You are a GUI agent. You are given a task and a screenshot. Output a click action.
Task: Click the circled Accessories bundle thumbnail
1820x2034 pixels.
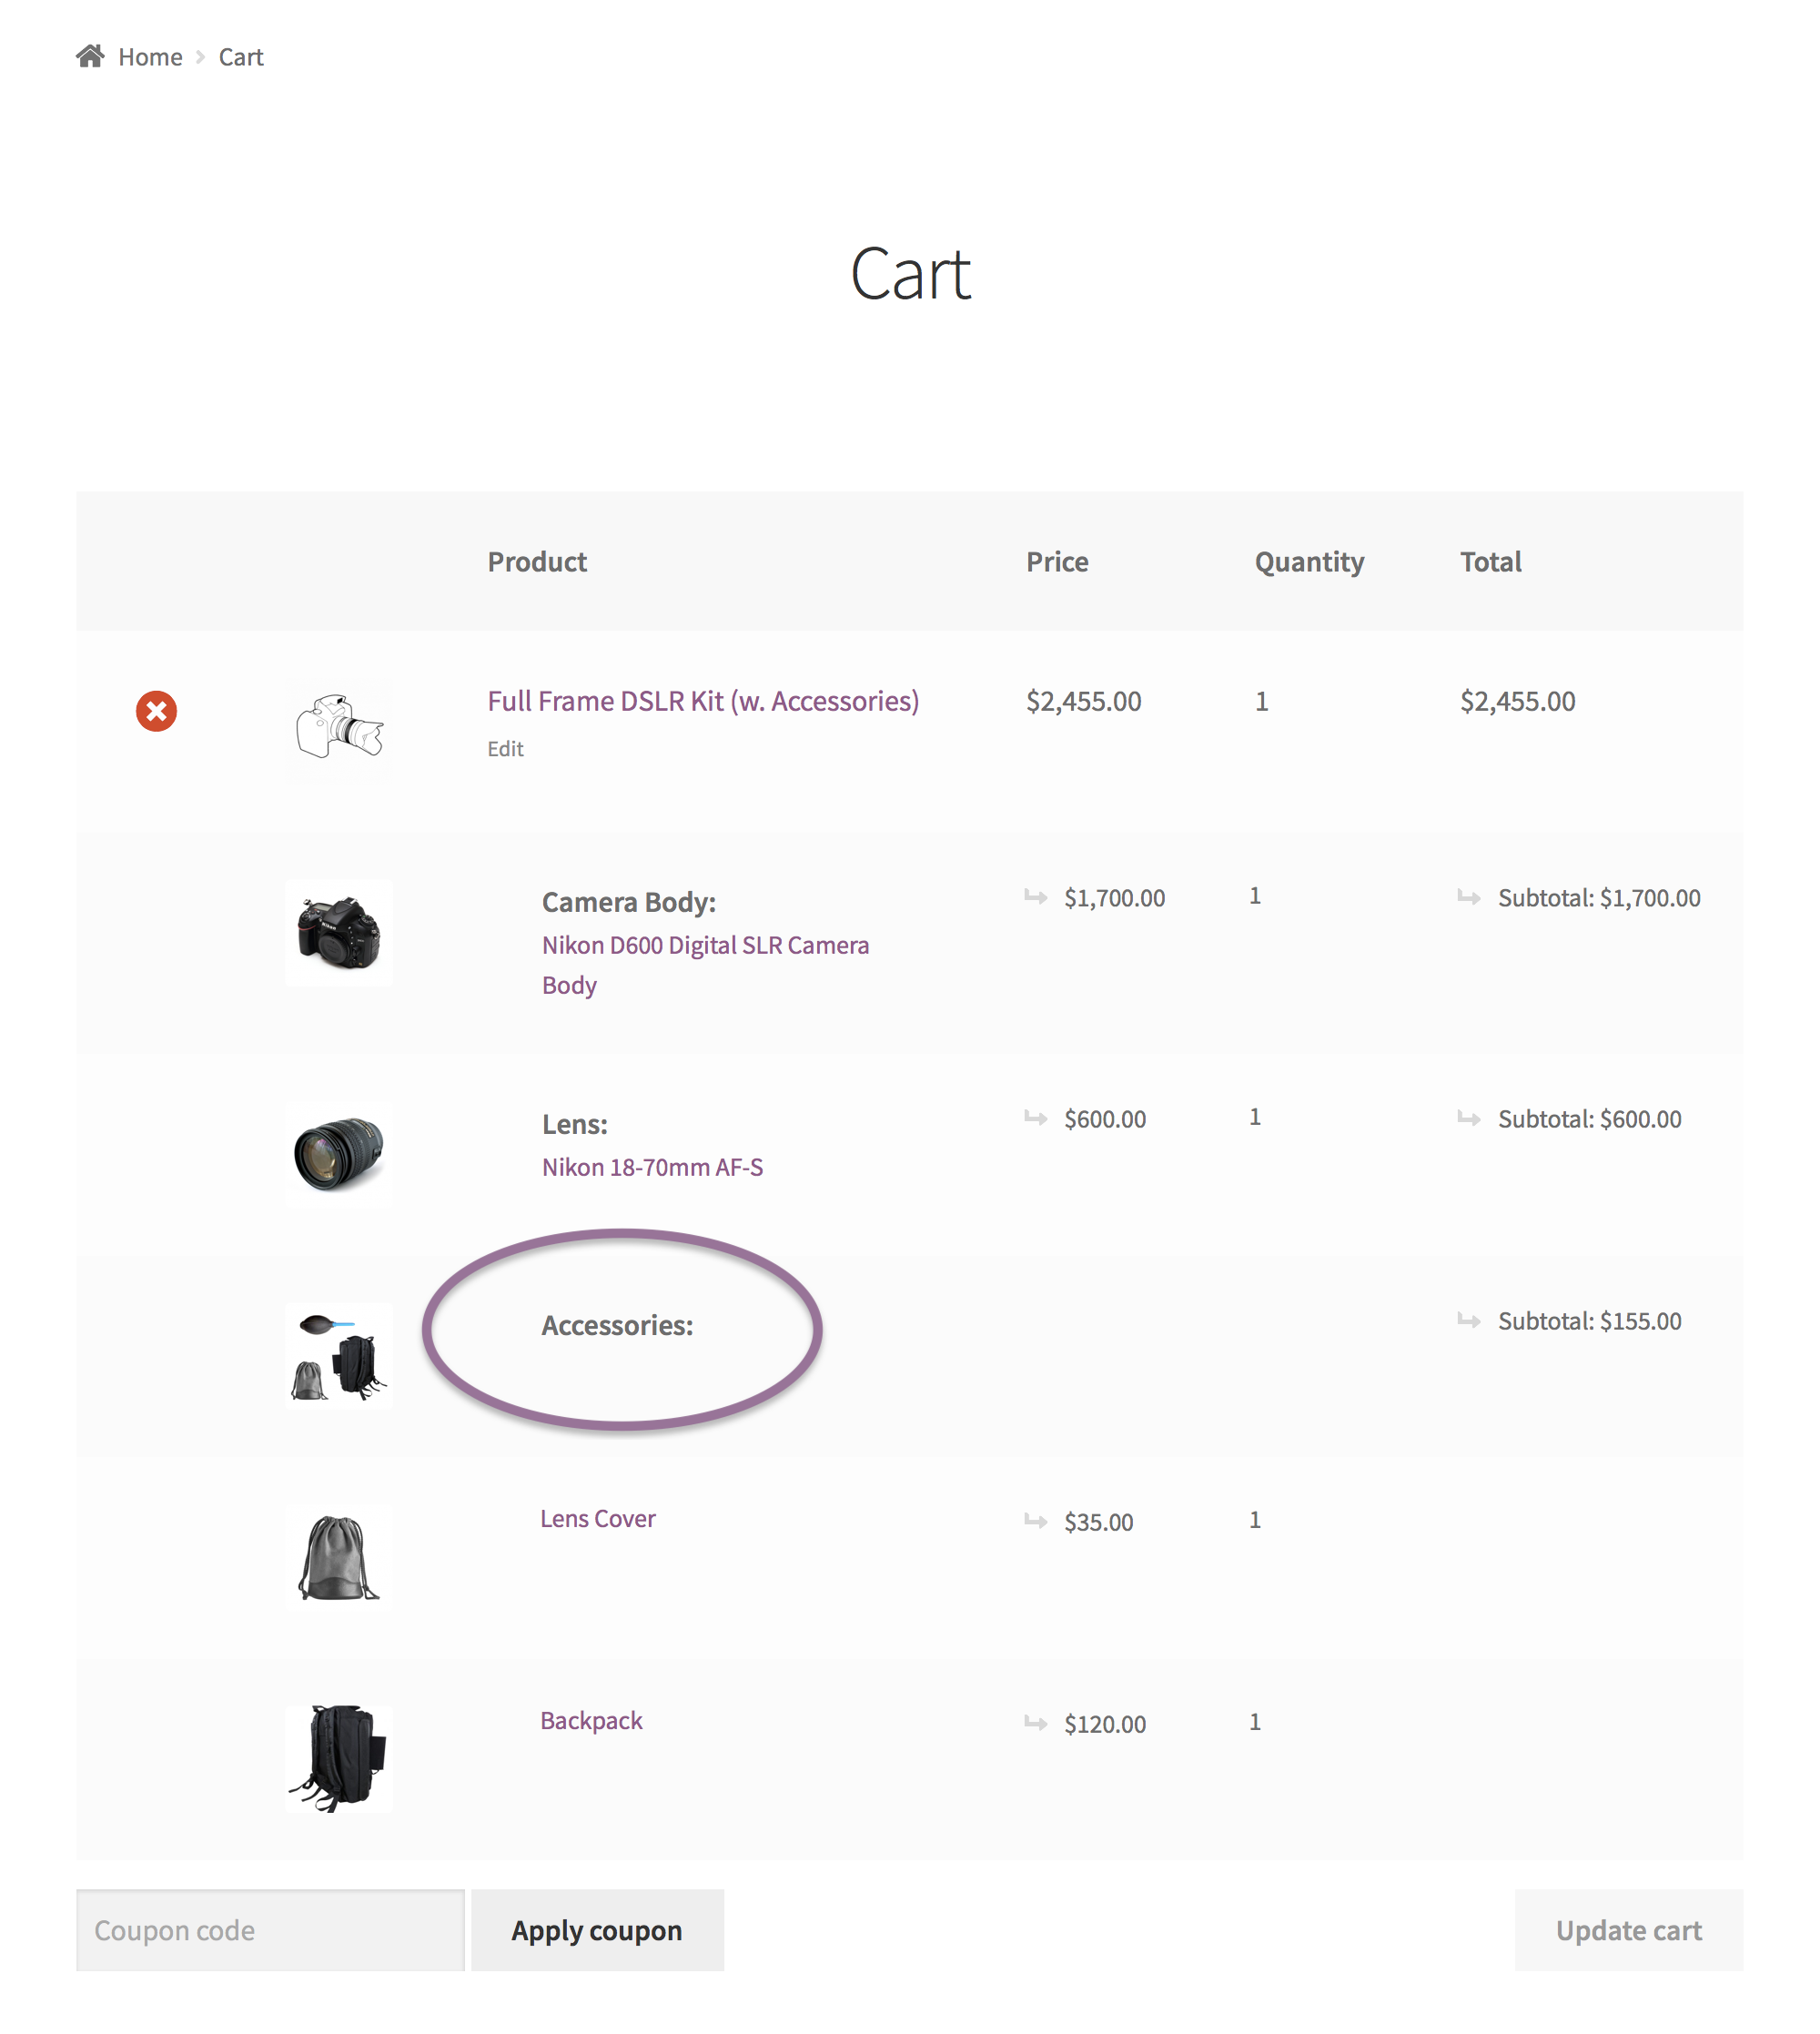[338, 1355]
